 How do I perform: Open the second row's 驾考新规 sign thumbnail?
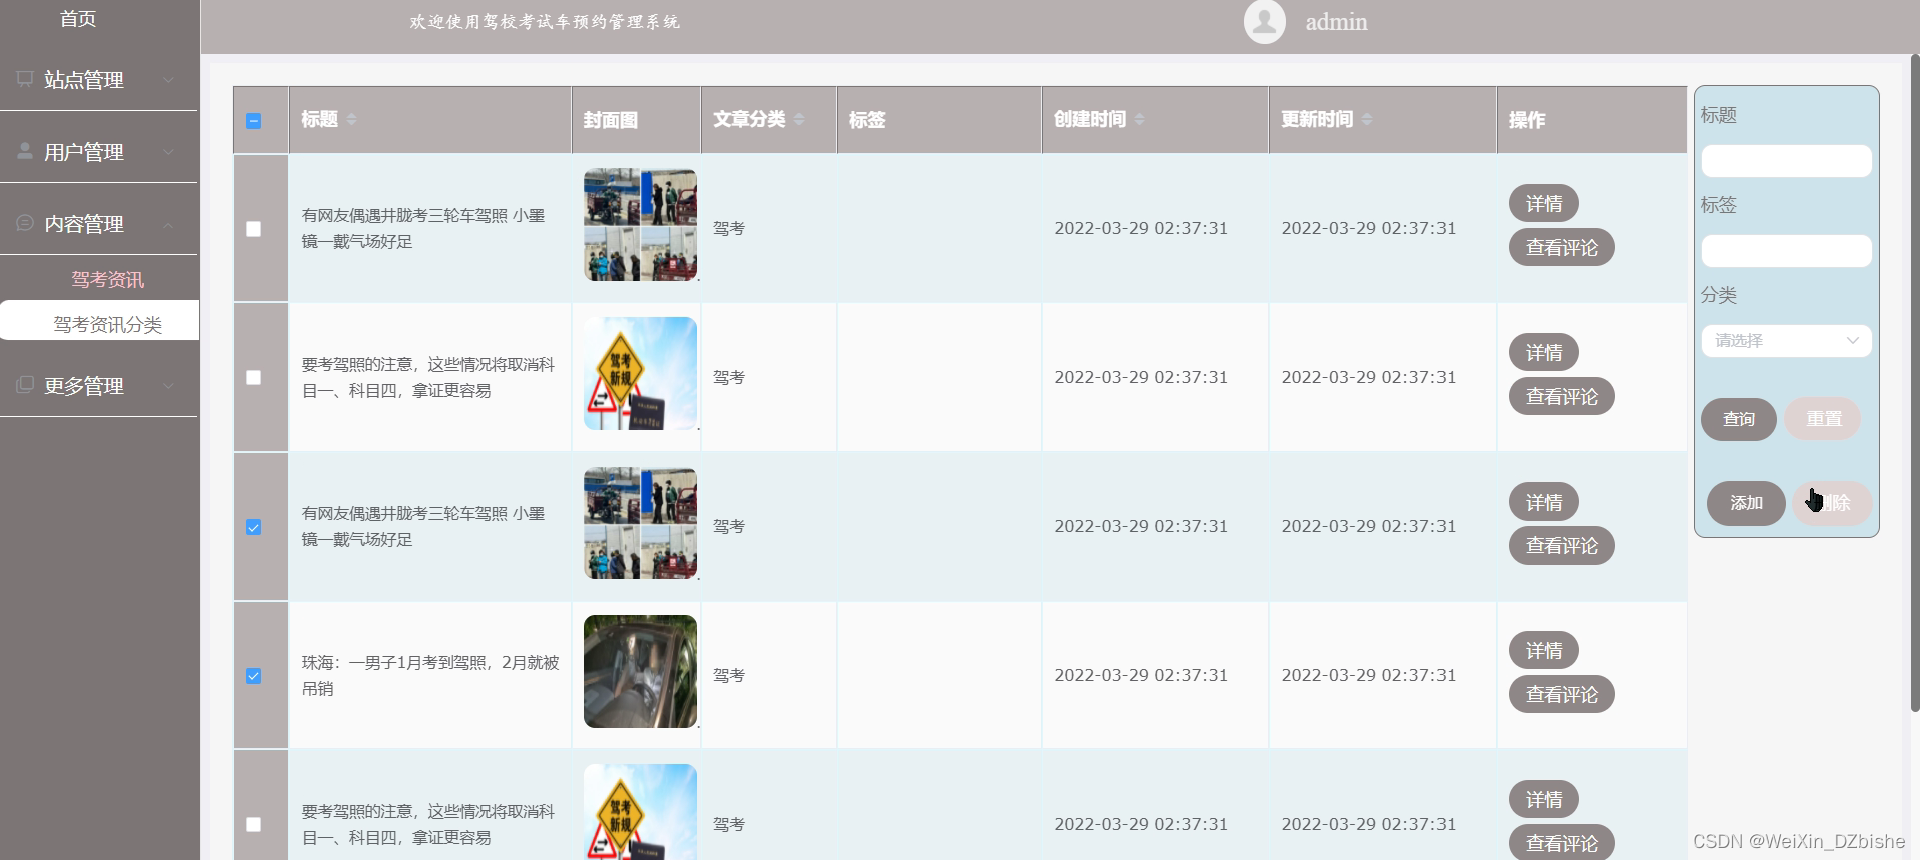640,373
